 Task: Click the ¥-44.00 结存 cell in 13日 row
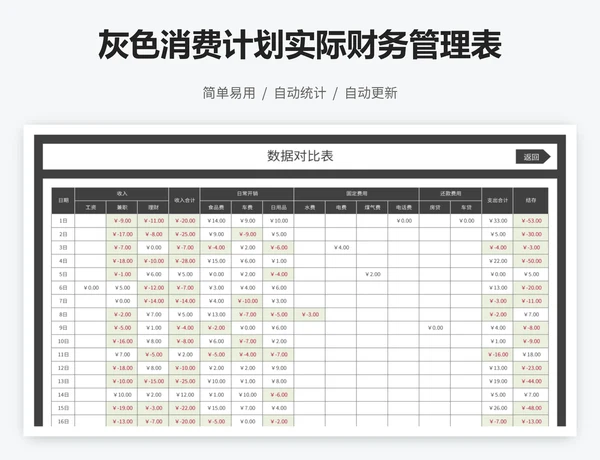point(531,381)
